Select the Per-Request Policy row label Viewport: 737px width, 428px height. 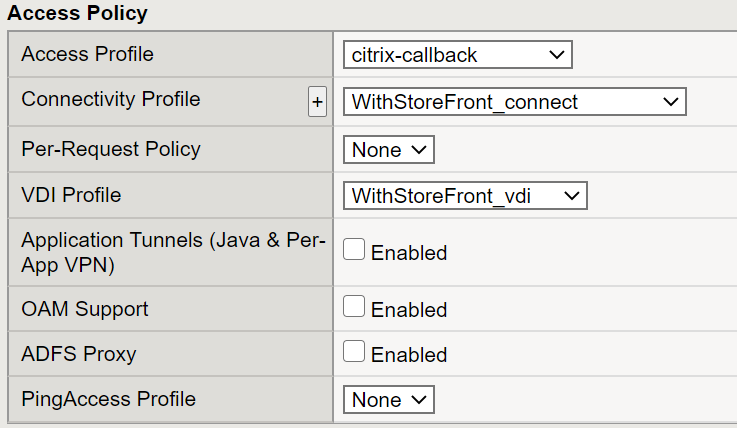(x=110, y=150)
